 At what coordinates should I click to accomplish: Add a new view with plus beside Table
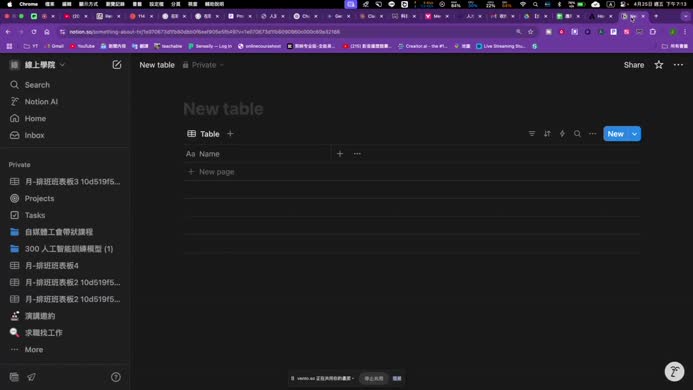(230, 134)
